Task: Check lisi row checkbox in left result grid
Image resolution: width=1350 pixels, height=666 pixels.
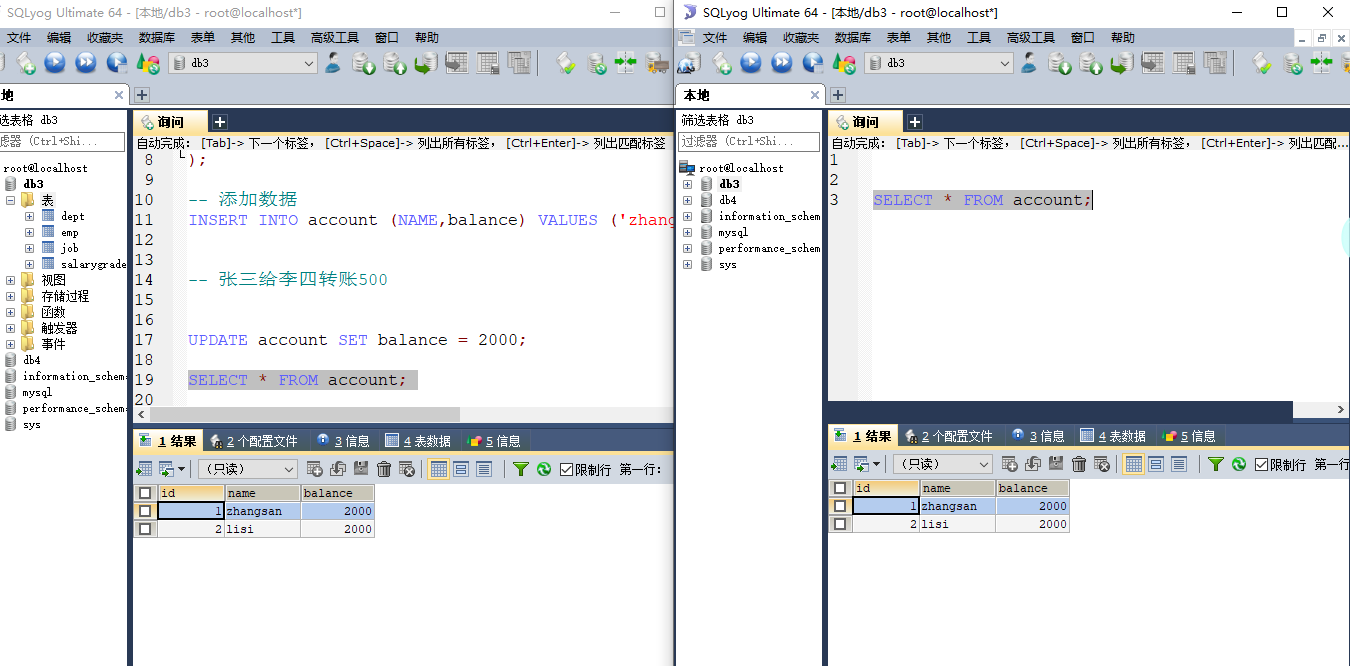Action: tap(145, 529)
